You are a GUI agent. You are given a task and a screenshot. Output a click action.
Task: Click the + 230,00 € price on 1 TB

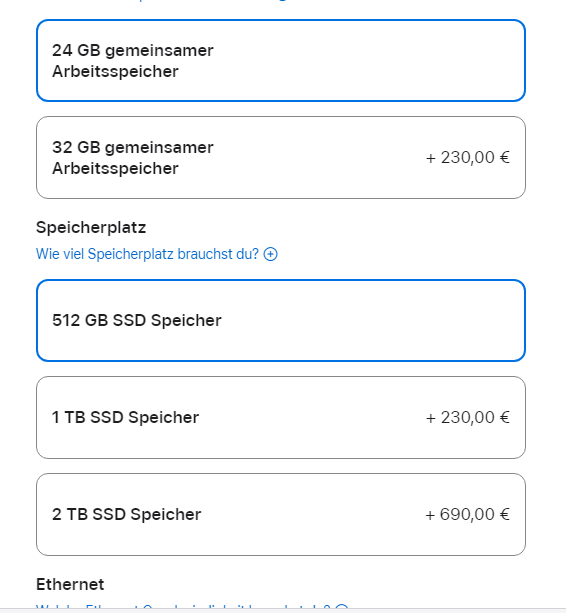467,418
